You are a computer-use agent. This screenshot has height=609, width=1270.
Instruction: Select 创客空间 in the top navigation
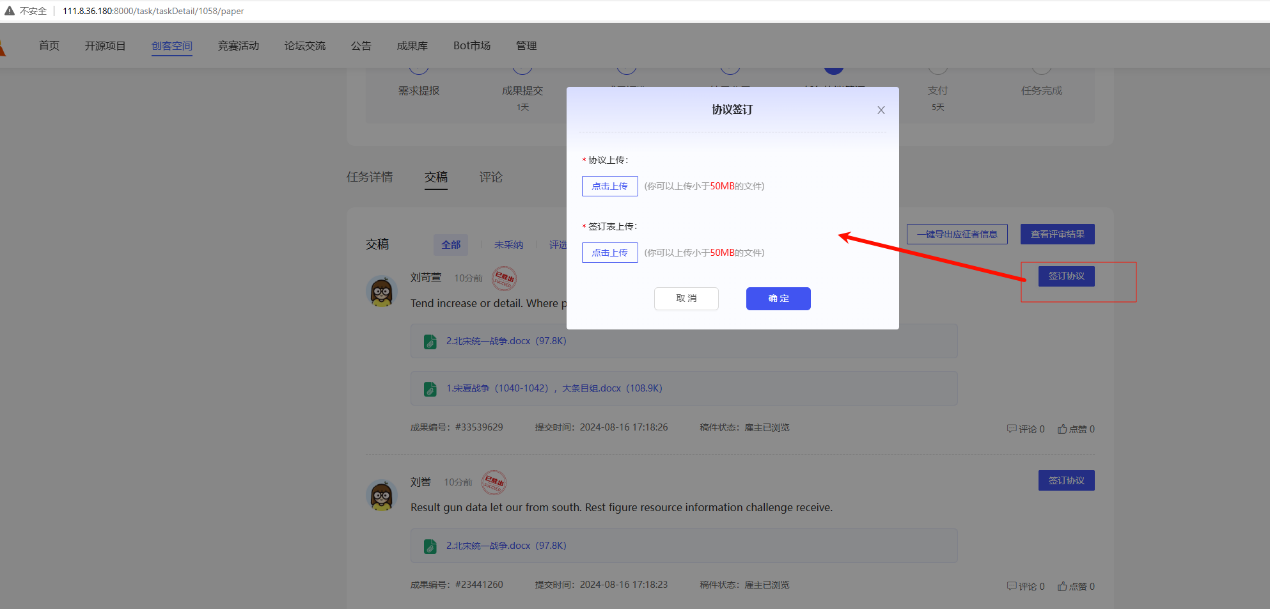pyautogui.click(x=172, y=46)
